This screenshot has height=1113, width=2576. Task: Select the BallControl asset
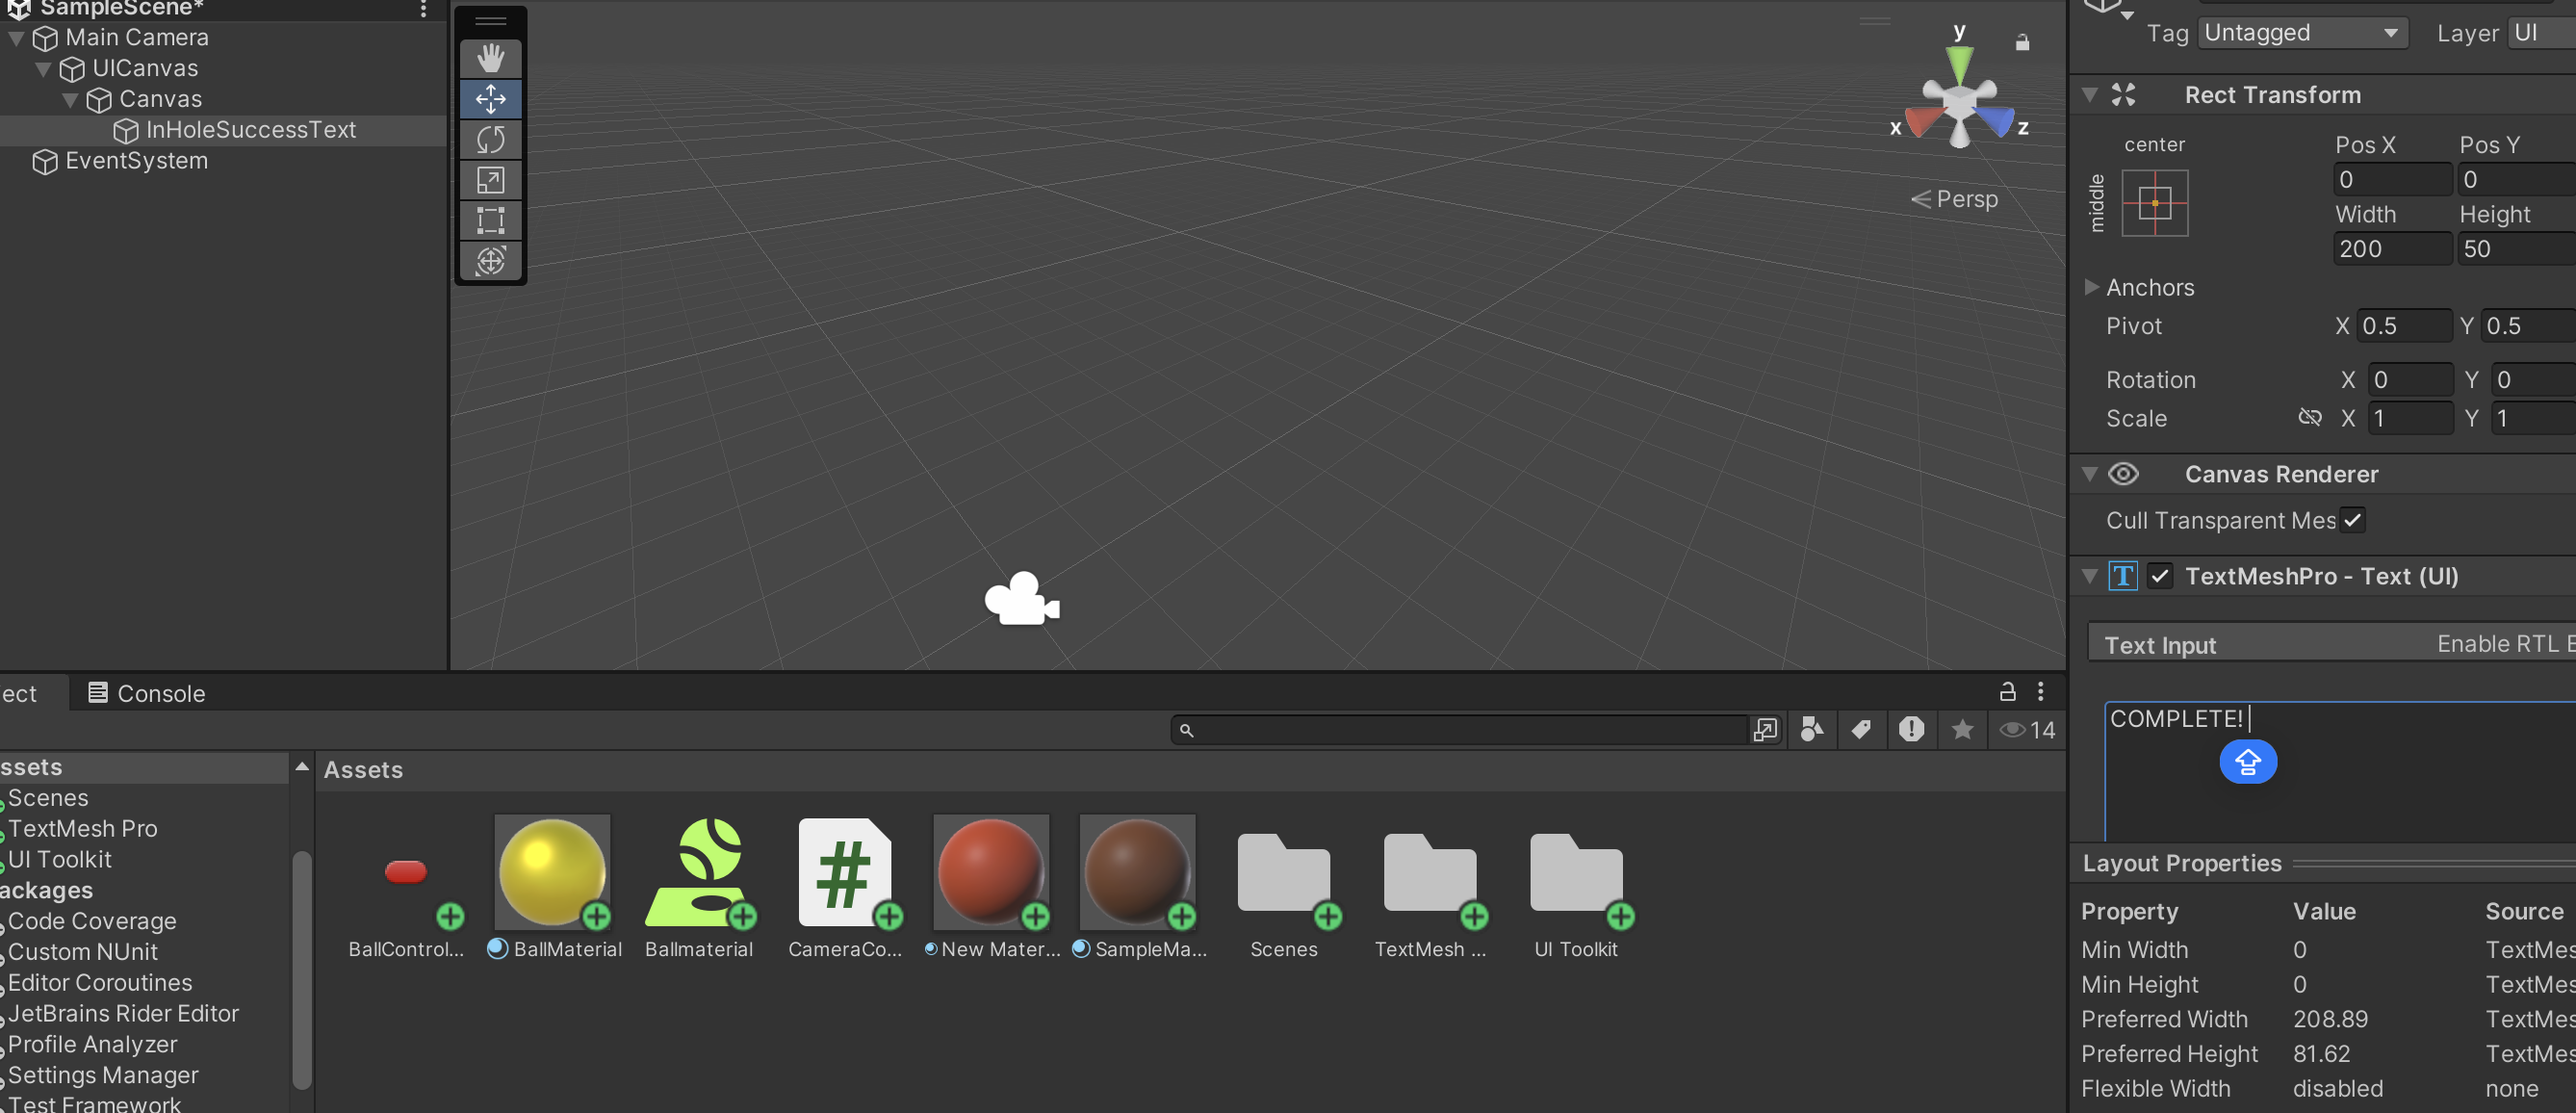pyautogui.click(x=406, y=888)
